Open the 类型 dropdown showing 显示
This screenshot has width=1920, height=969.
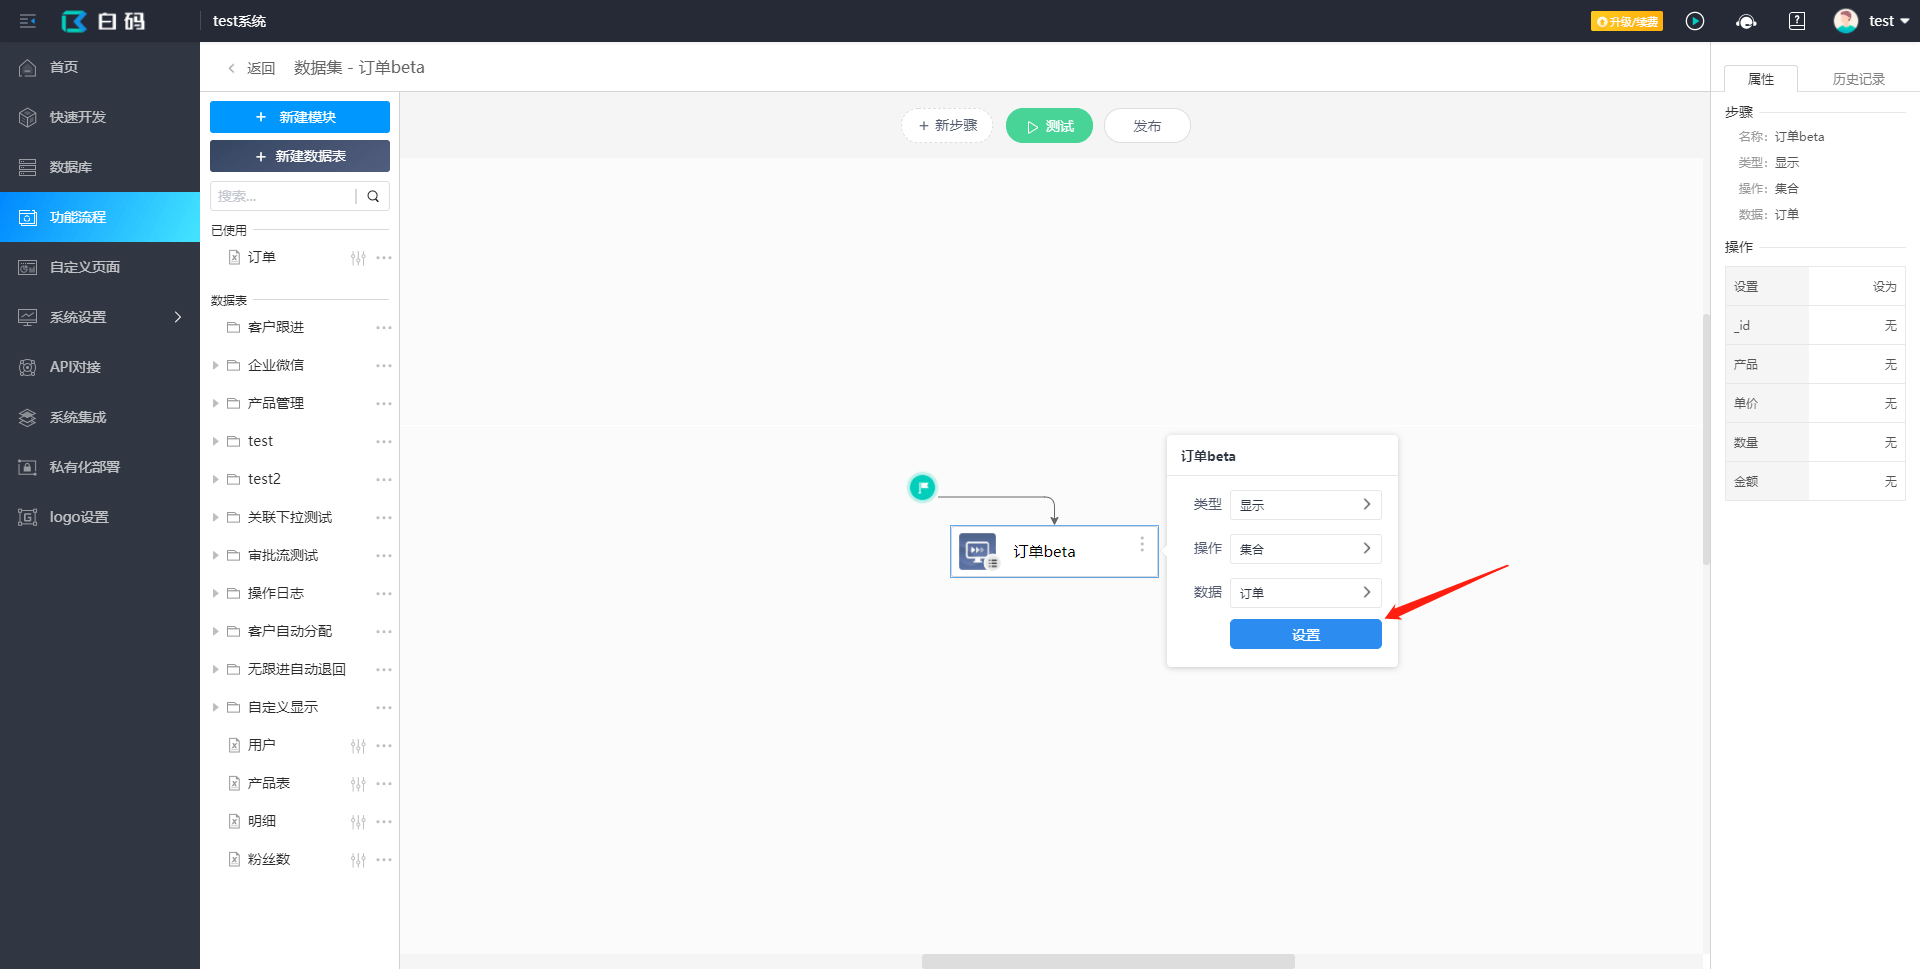tap(1305, 505)
